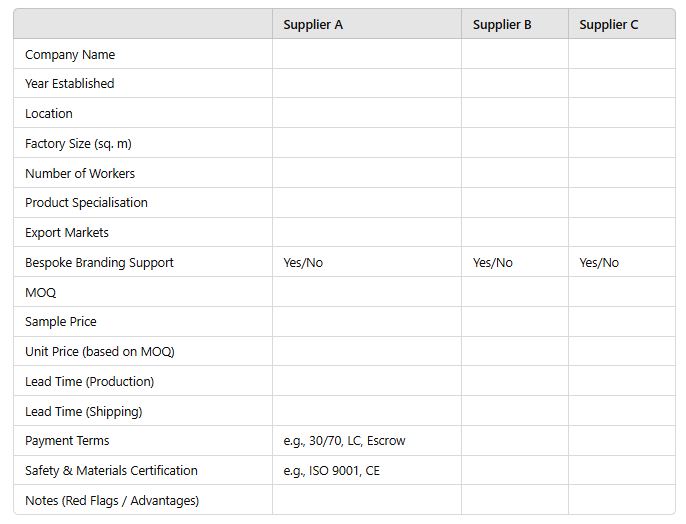
Task: Select the Unit Price (based on MOQ) label
Action: 100,352
